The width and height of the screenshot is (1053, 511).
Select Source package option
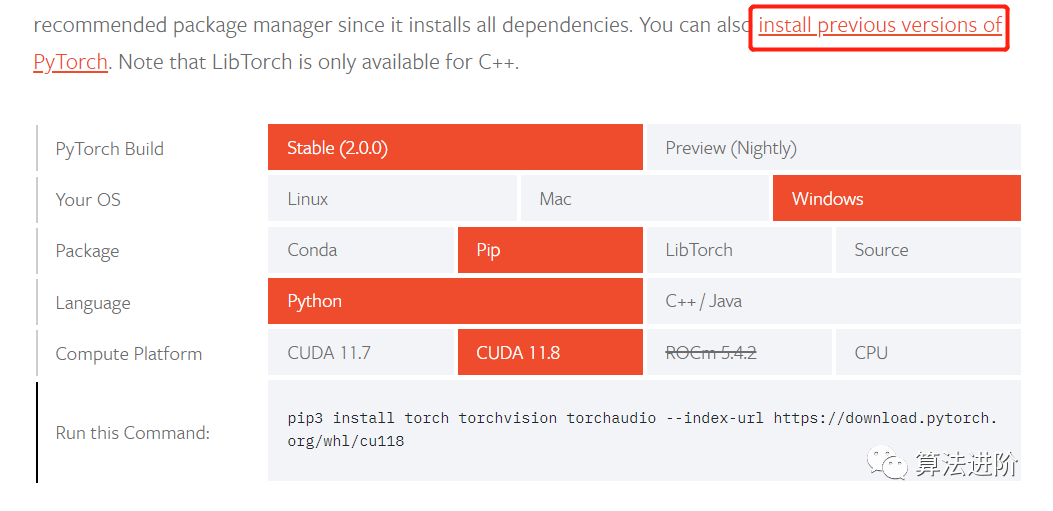927,250
